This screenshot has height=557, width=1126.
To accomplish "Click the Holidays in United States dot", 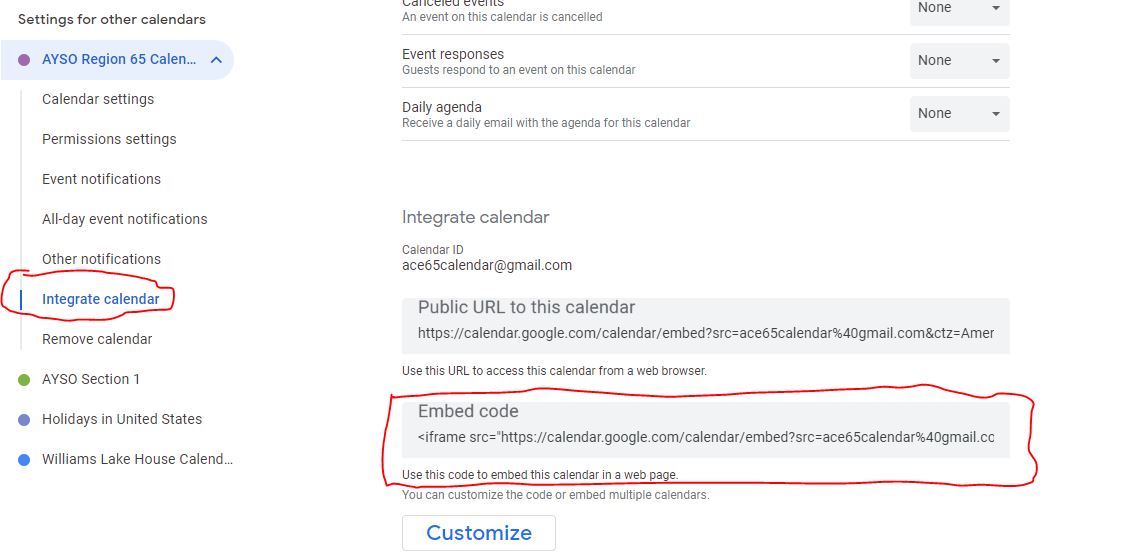I will pyautogui.click(x=25, y=420).
